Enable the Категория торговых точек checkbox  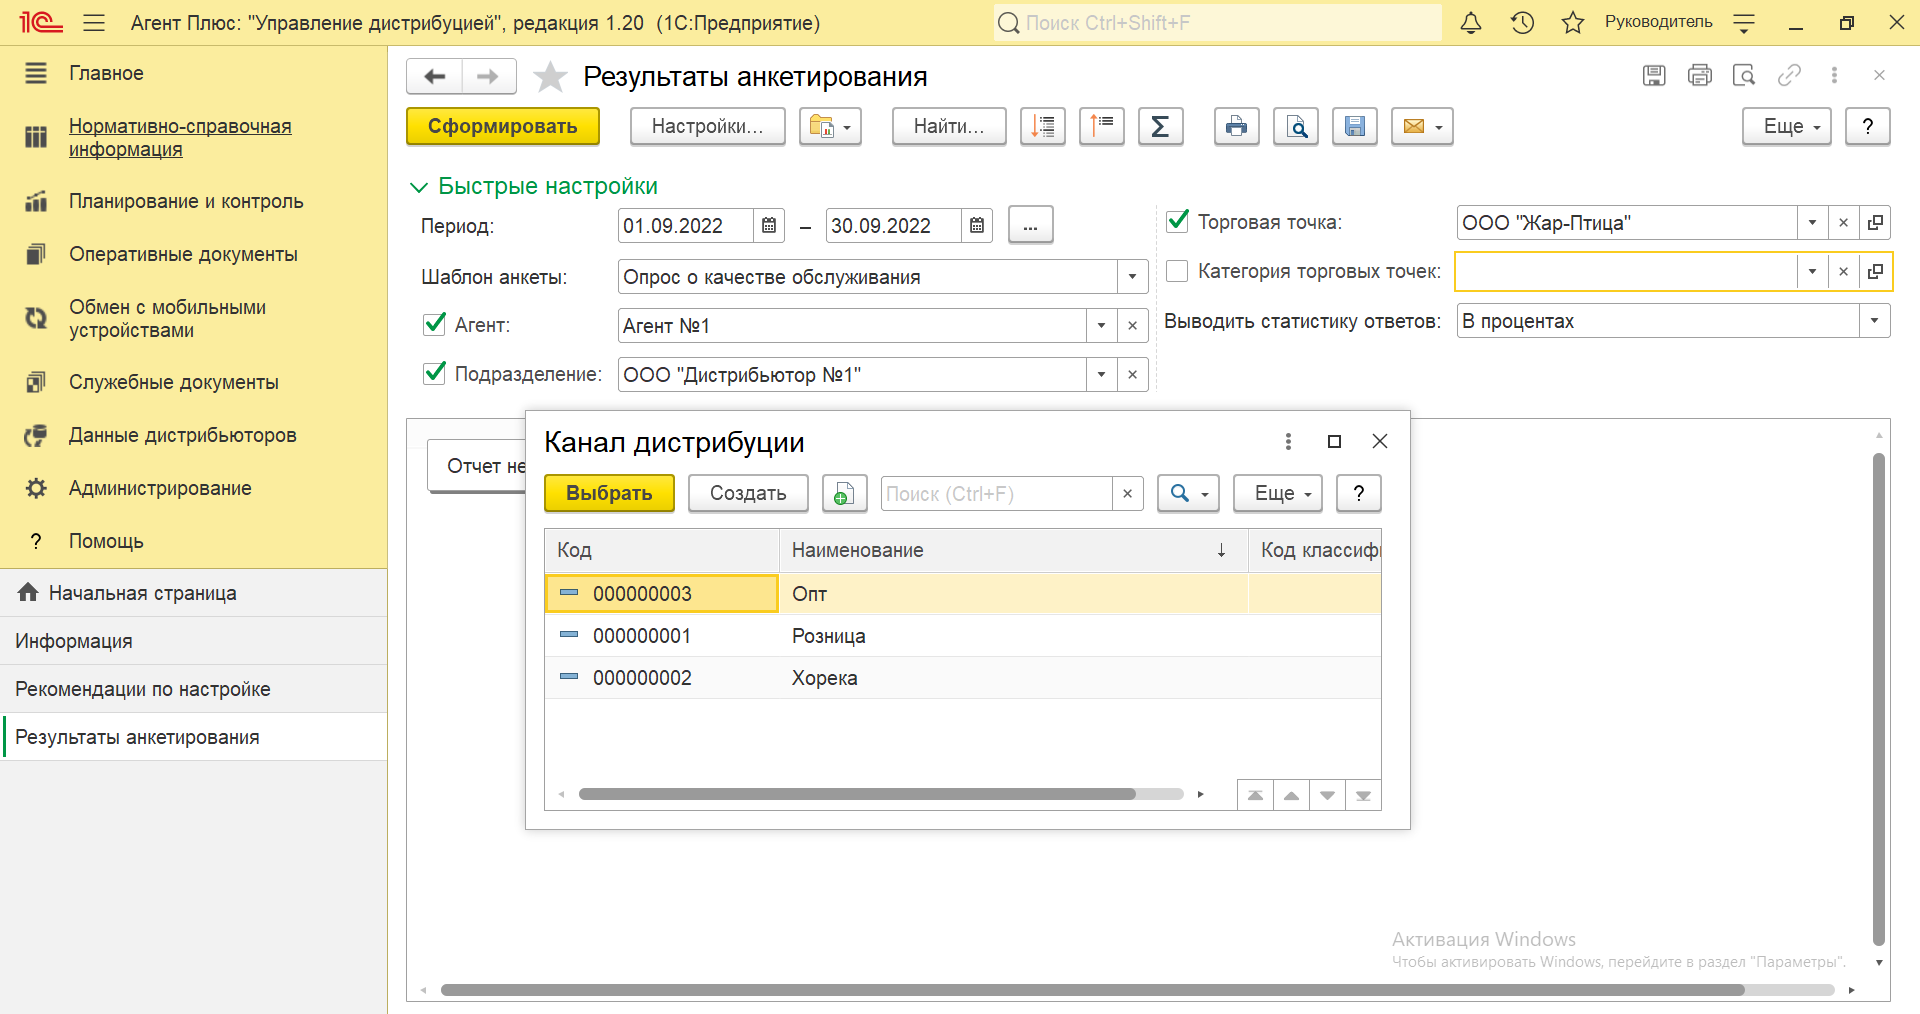[1178, 271]
